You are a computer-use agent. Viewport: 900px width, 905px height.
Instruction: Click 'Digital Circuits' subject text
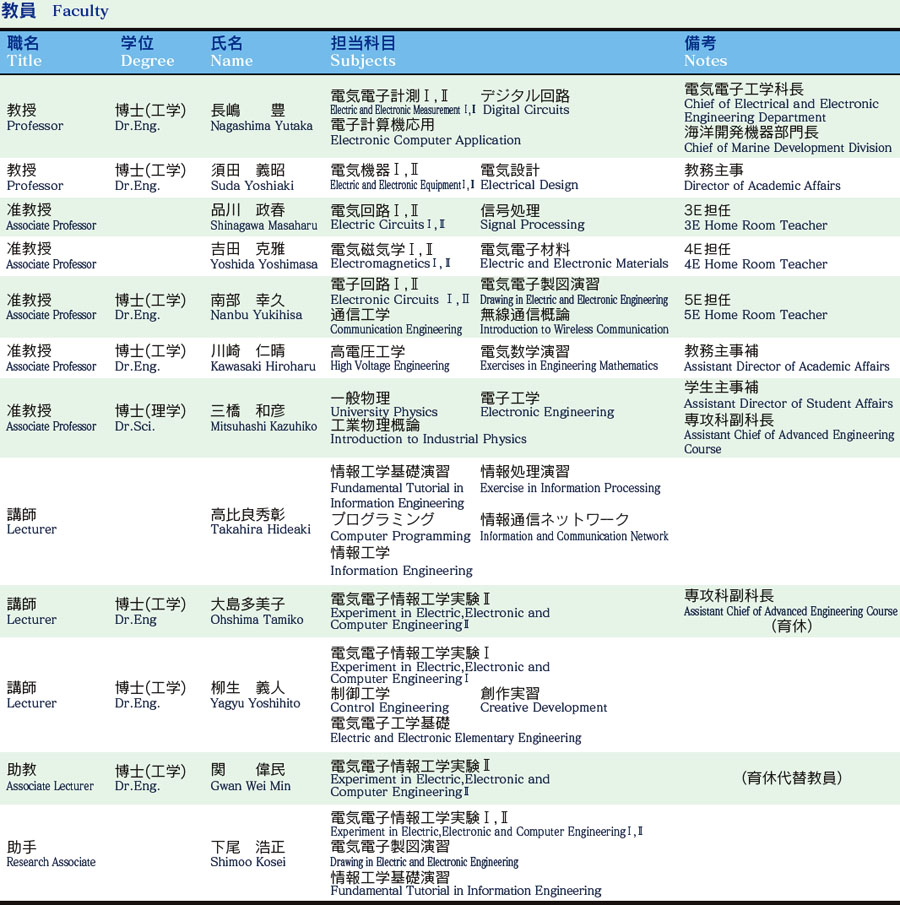click(526, 110)
